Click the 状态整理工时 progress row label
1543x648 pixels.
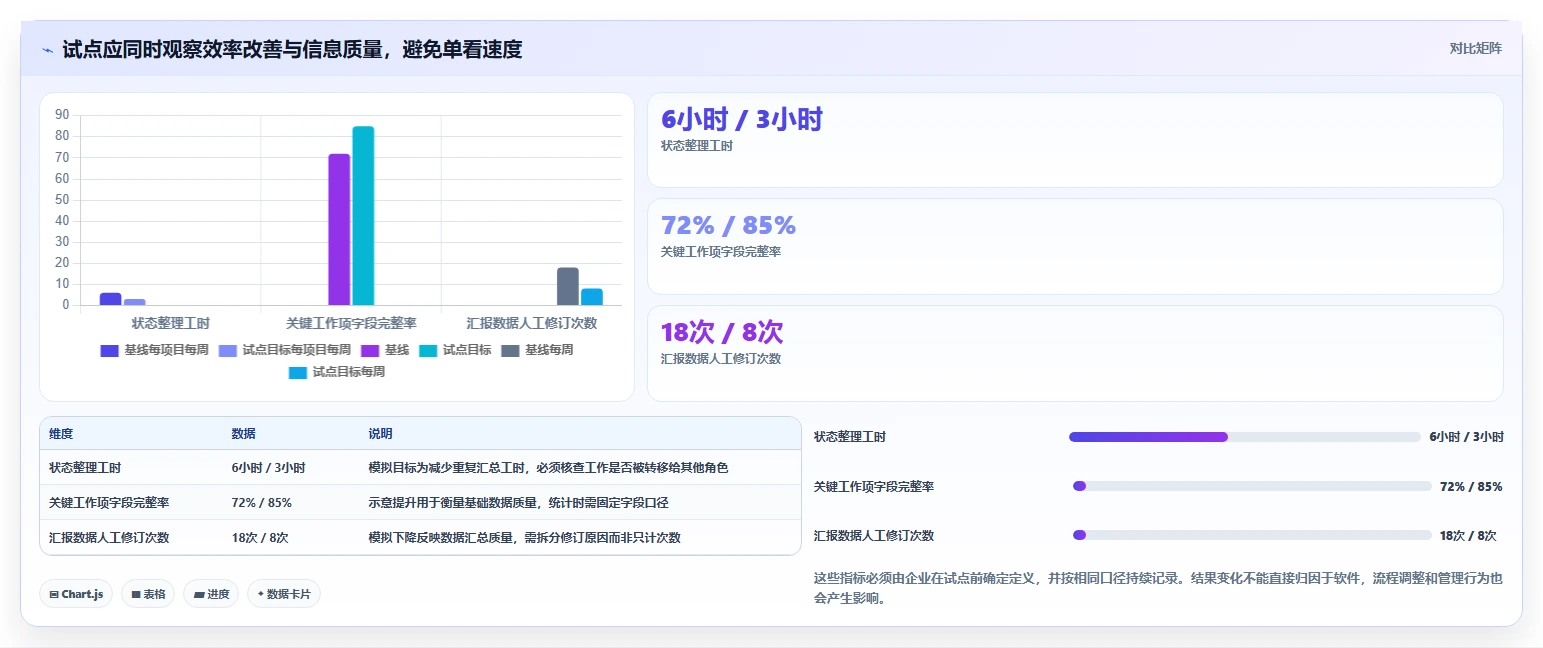coord(850,437)
